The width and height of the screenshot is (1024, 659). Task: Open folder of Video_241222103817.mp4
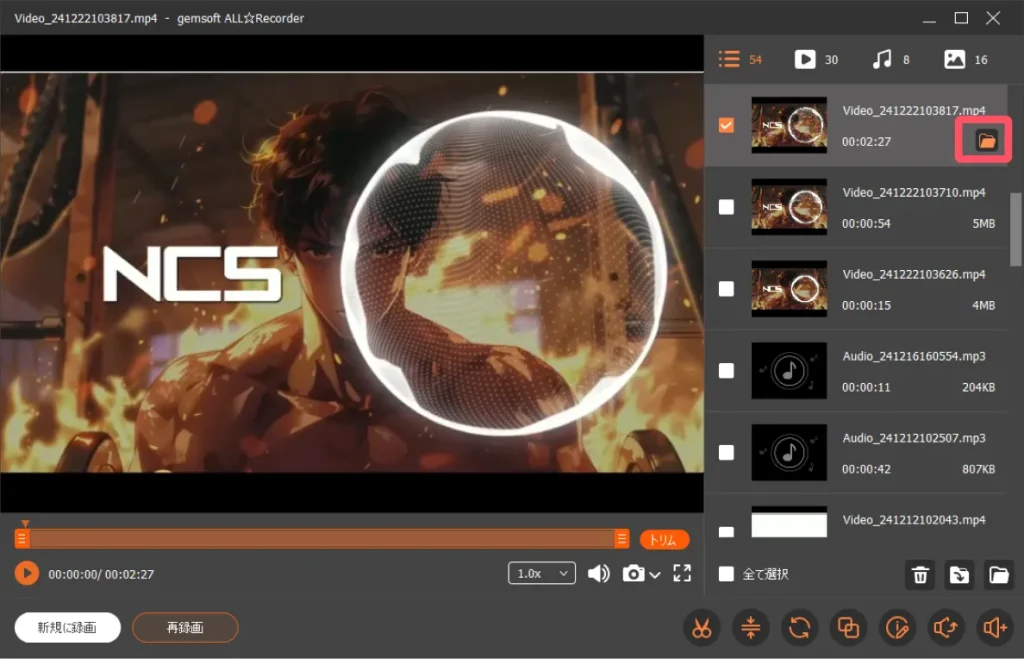pos(987,141)
